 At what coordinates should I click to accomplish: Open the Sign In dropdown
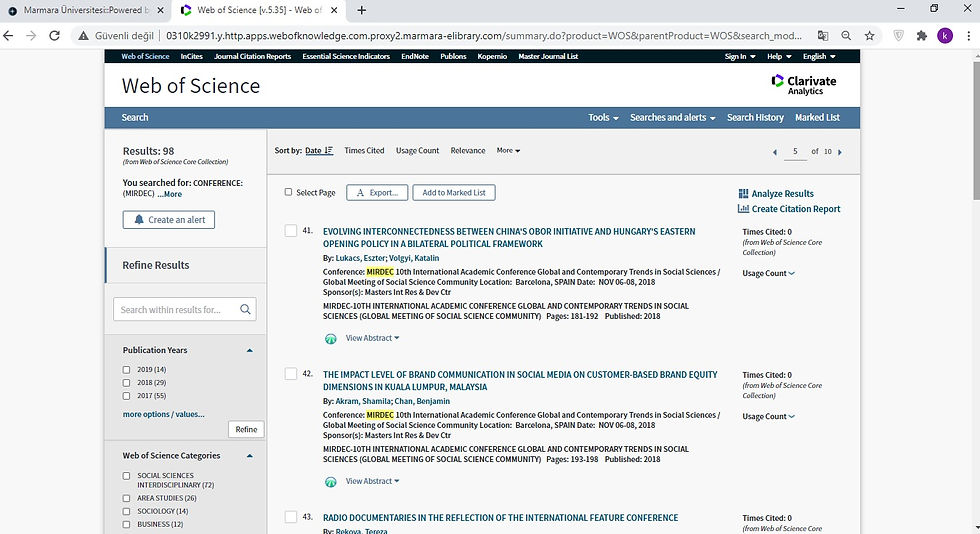coord(740,56)
